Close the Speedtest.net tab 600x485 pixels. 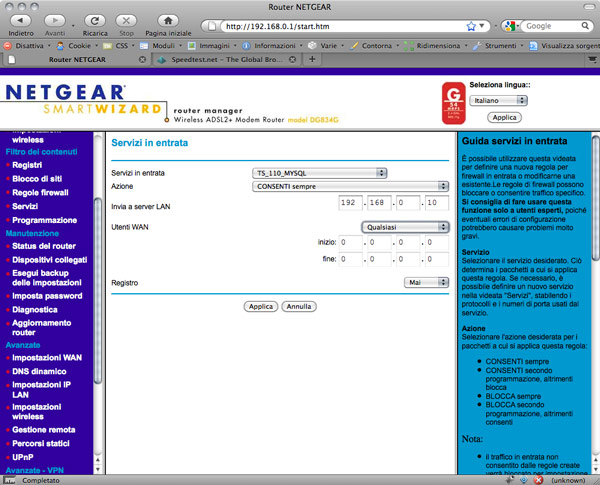(x=292, y=60)
